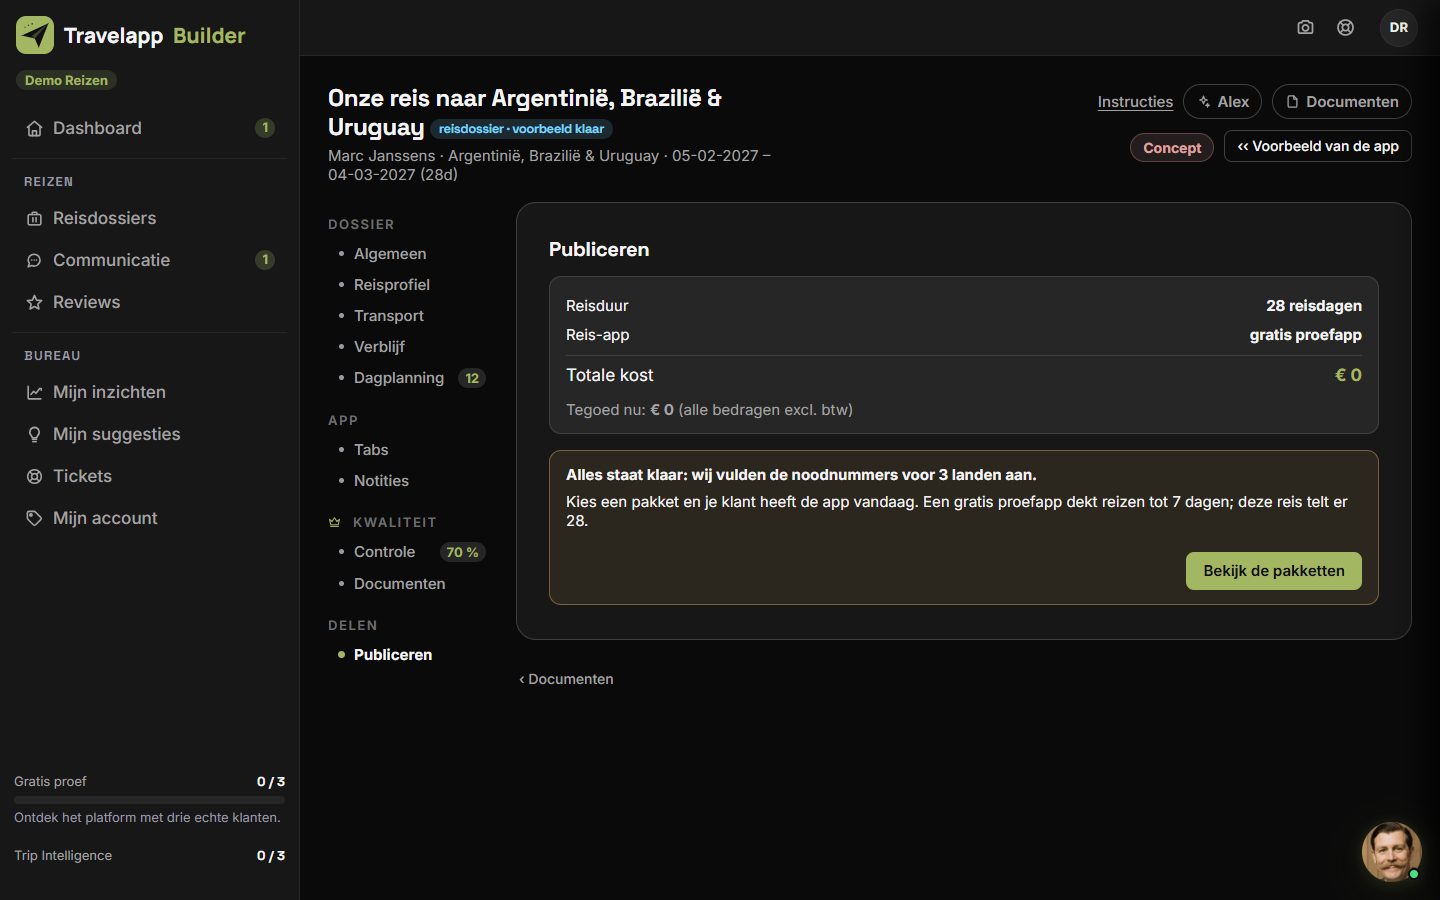Go back via ‹ Documenten link
The width and height of the screenshot is (1440, 900).
(x=566, y=679)
